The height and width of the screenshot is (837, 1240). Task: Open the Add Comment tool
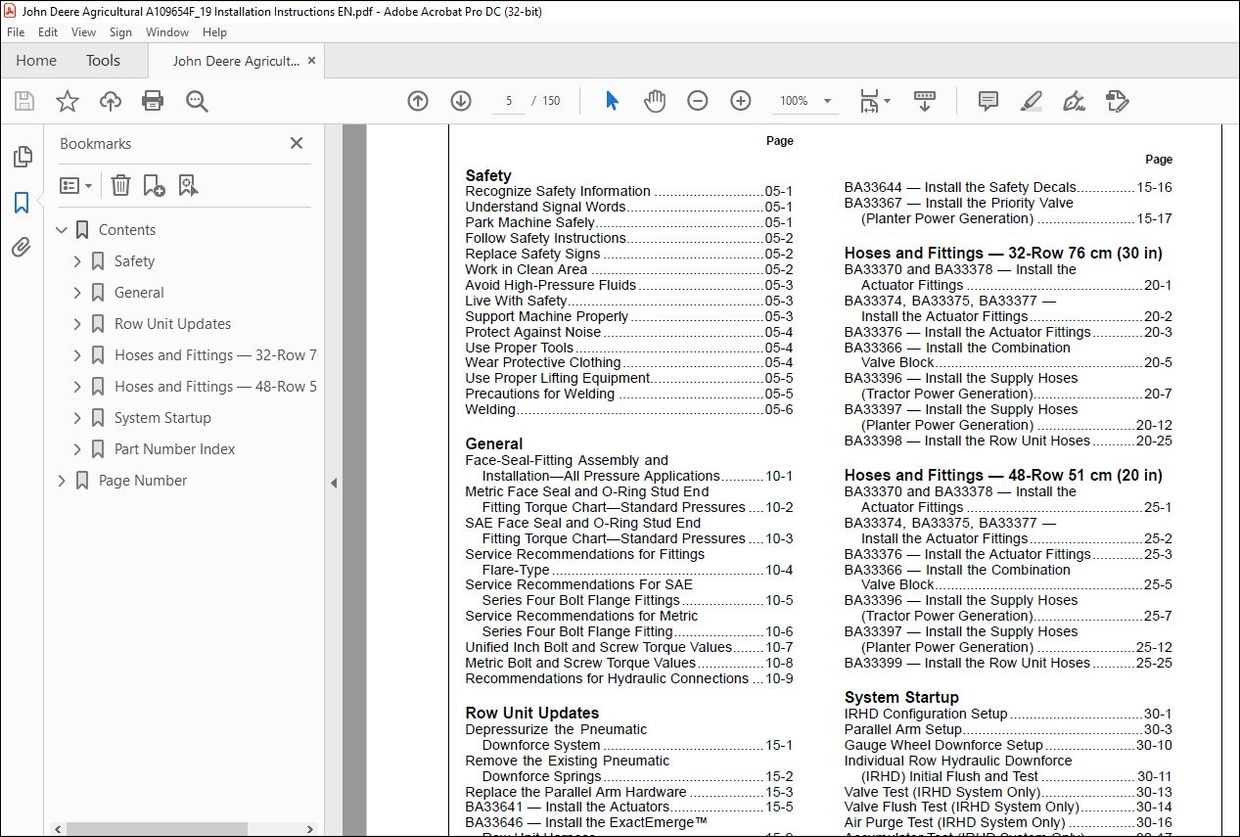(x=987, y=100)
